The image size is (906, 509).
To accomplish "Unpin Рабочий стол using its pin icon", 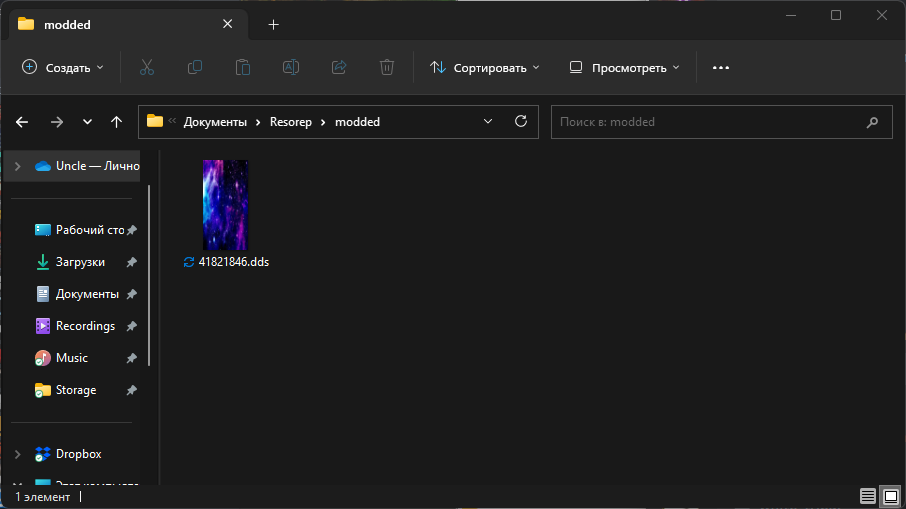I will click(131, 230).
